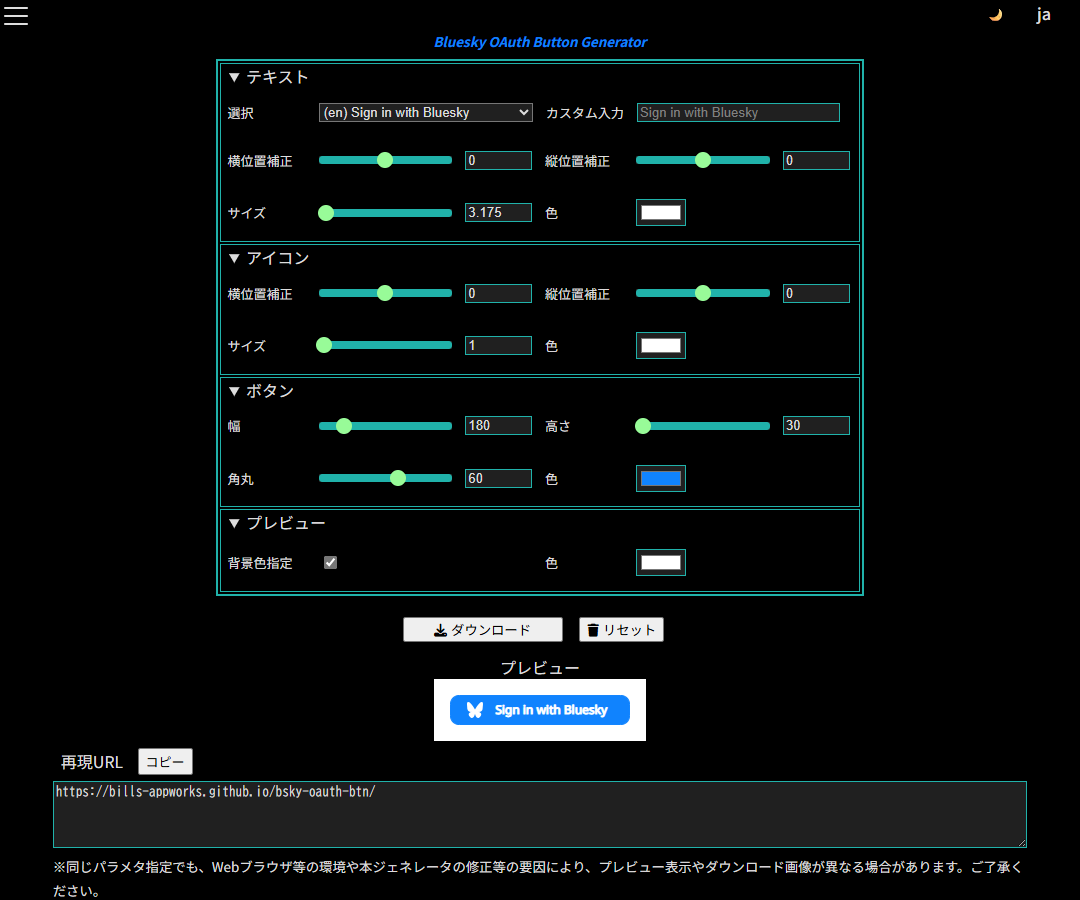Click the reset button with trash icon
The width and height of the screenshot is (1080, 900).
(621, 629)
